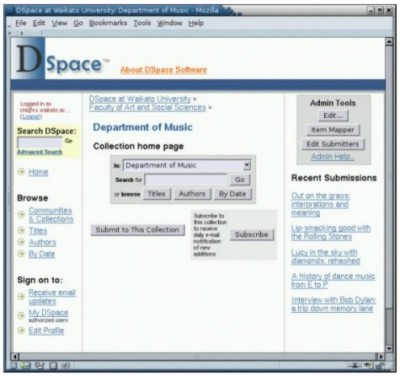Click the Admin Tools Edit... button

[x=333, y=116]
